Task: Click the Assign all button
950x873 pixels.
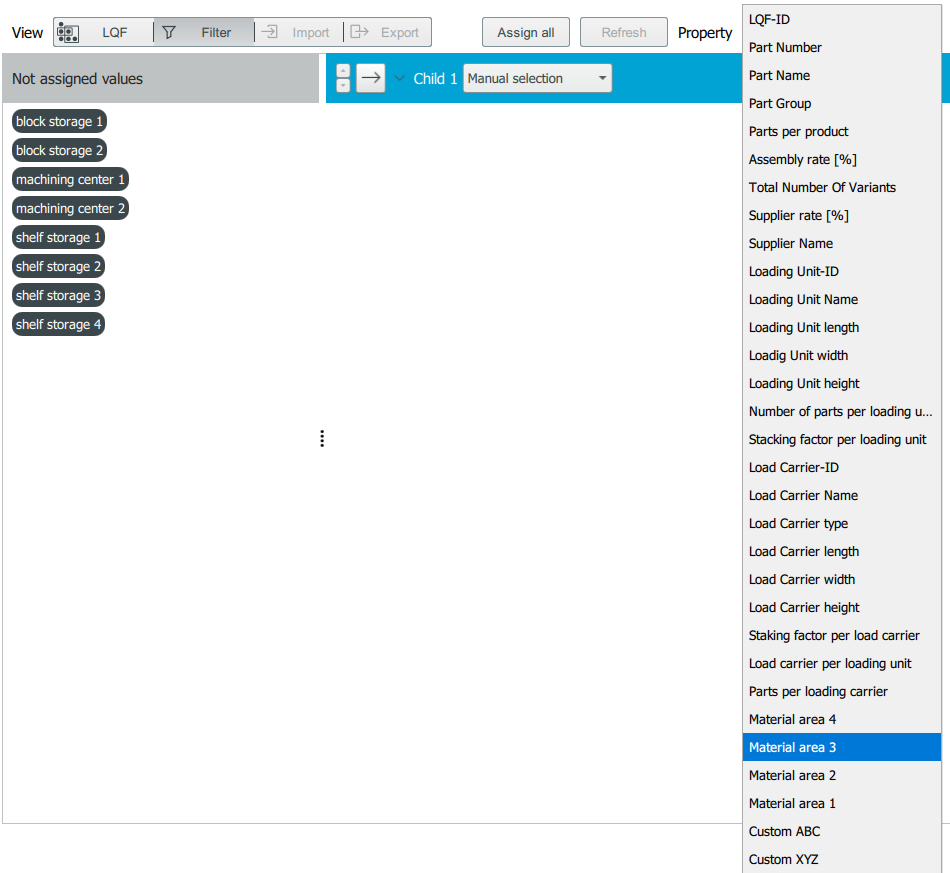Action: [x=525, y=32]
